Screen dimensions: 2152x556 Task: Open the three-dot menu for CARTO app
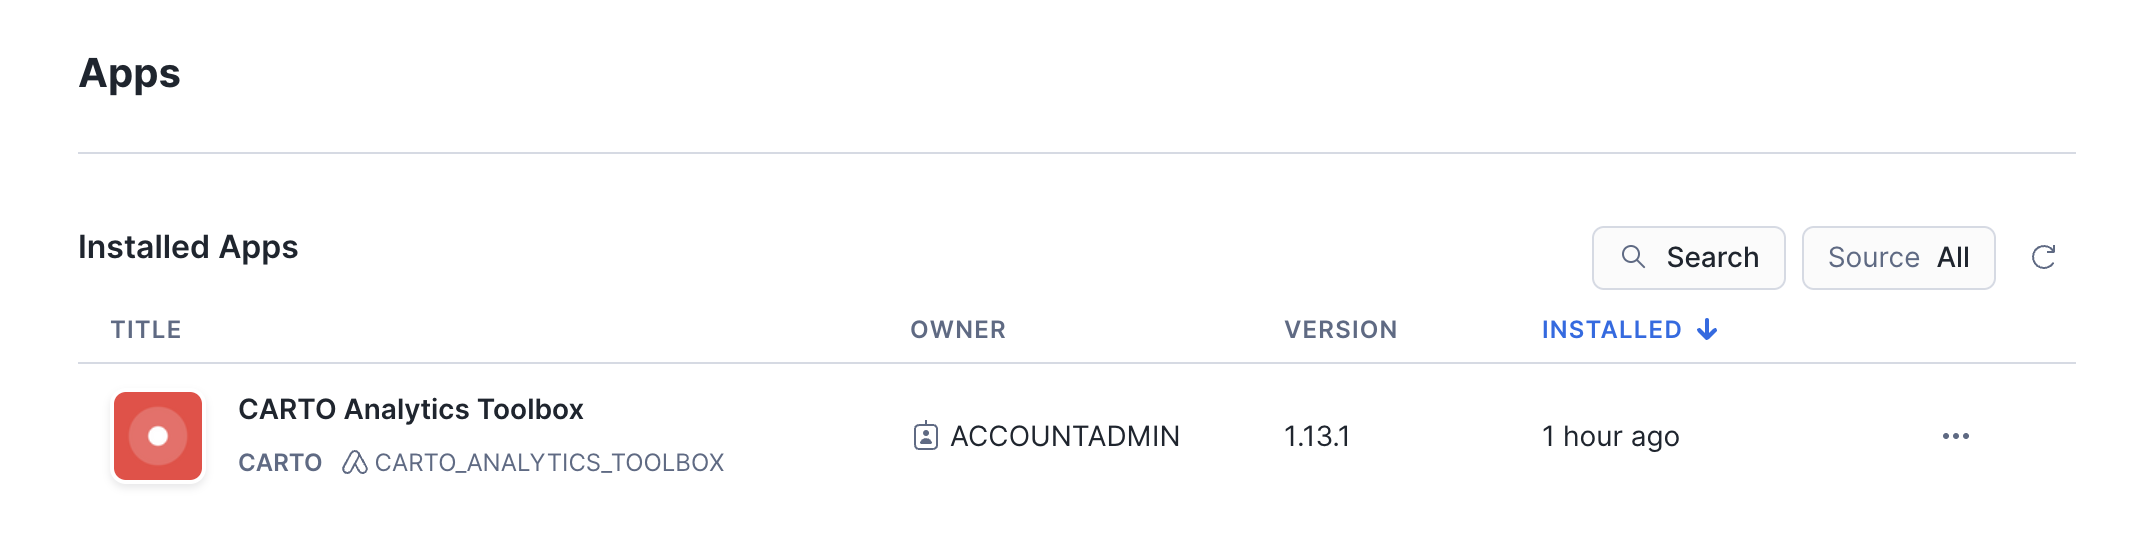(1955, 436)
